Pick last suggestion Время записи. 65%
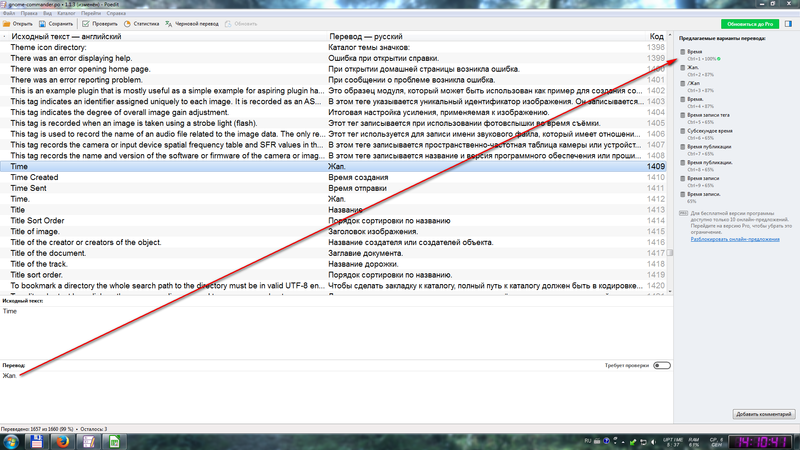Image resolution: width=800 pixels, height=450 pixels. point(701,197)
